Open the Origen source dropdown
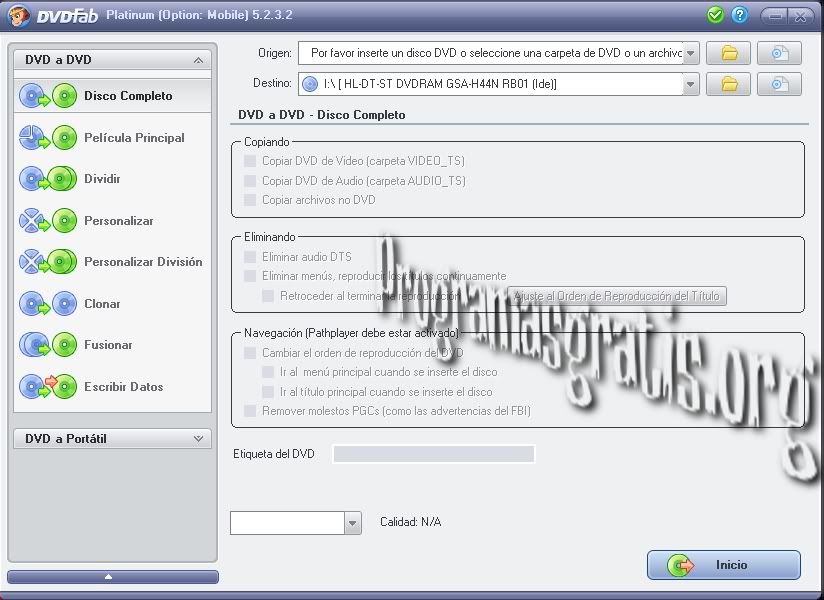Image resolution: width=824 pixels, height=600 pixels. coord(691,53)
